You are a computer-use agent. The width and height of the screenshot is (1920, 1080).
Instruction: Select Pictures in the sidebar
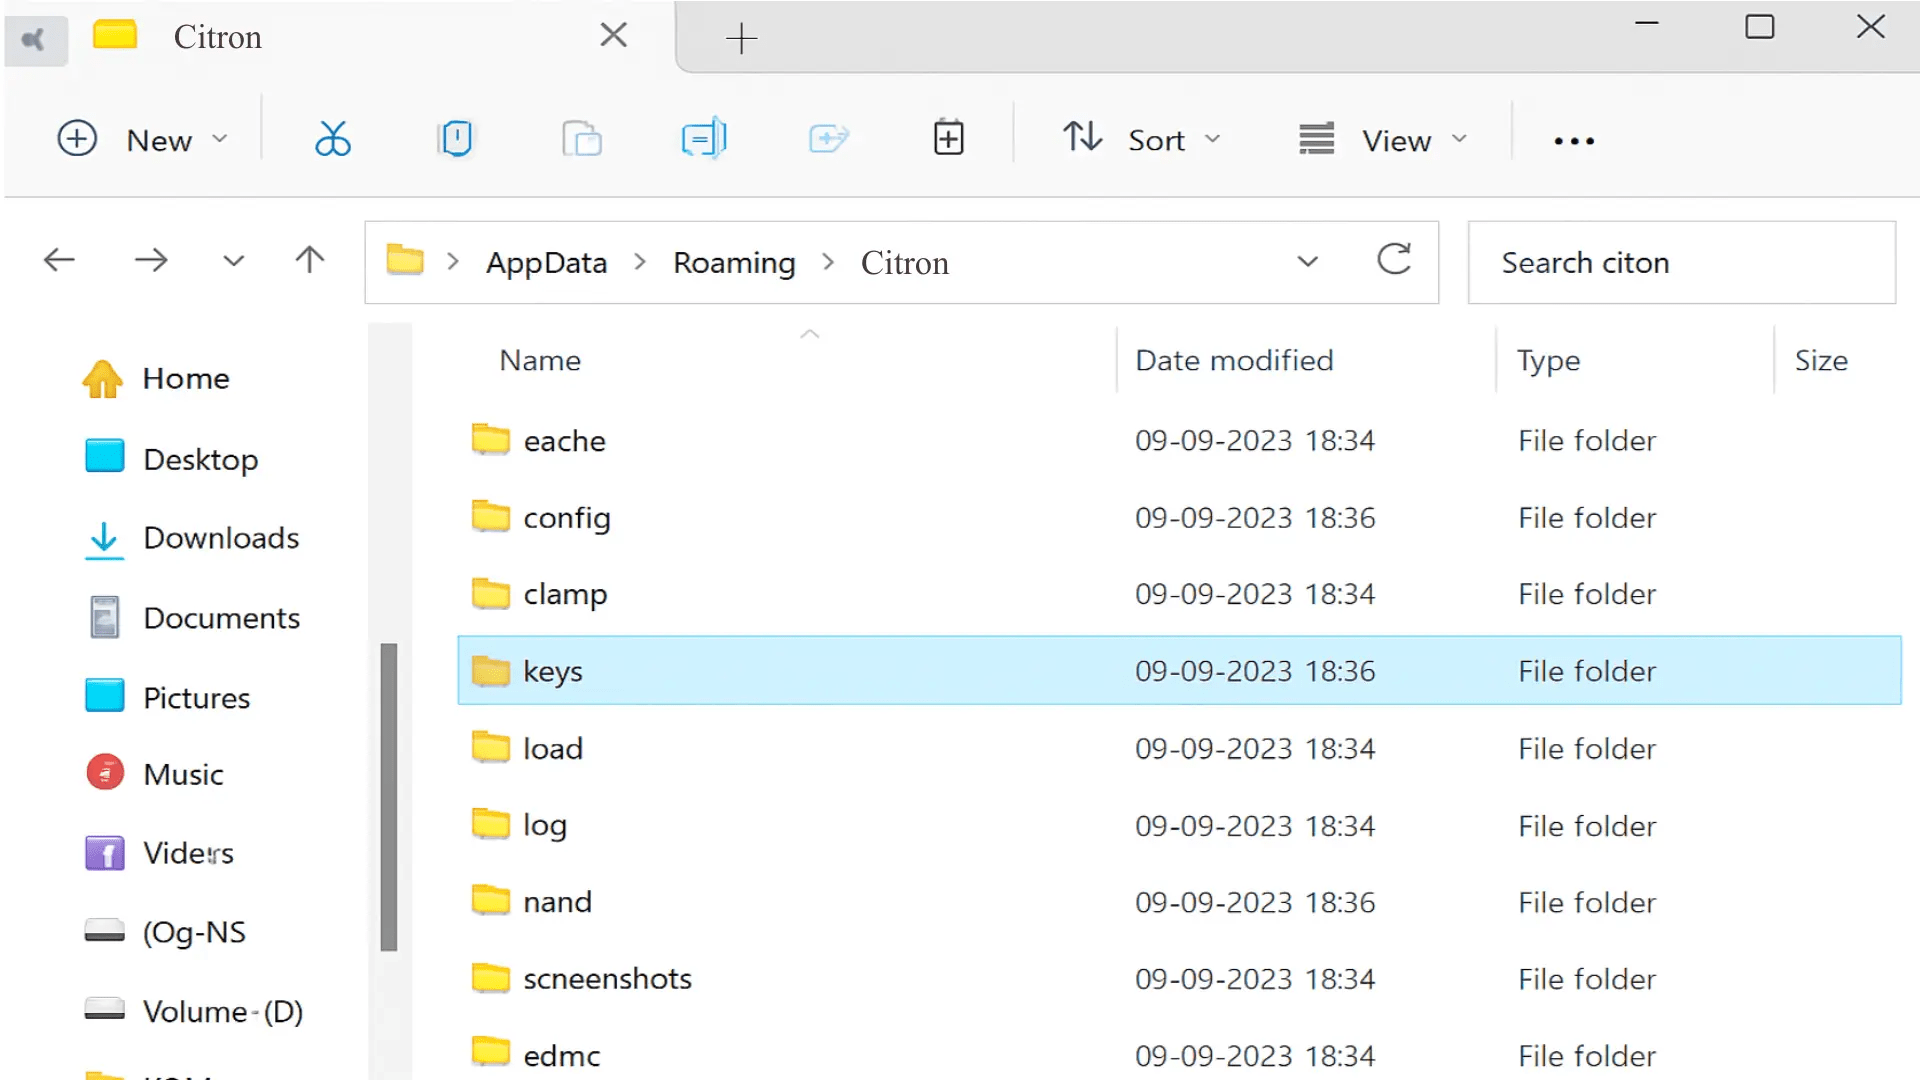(x=196, y=697)
